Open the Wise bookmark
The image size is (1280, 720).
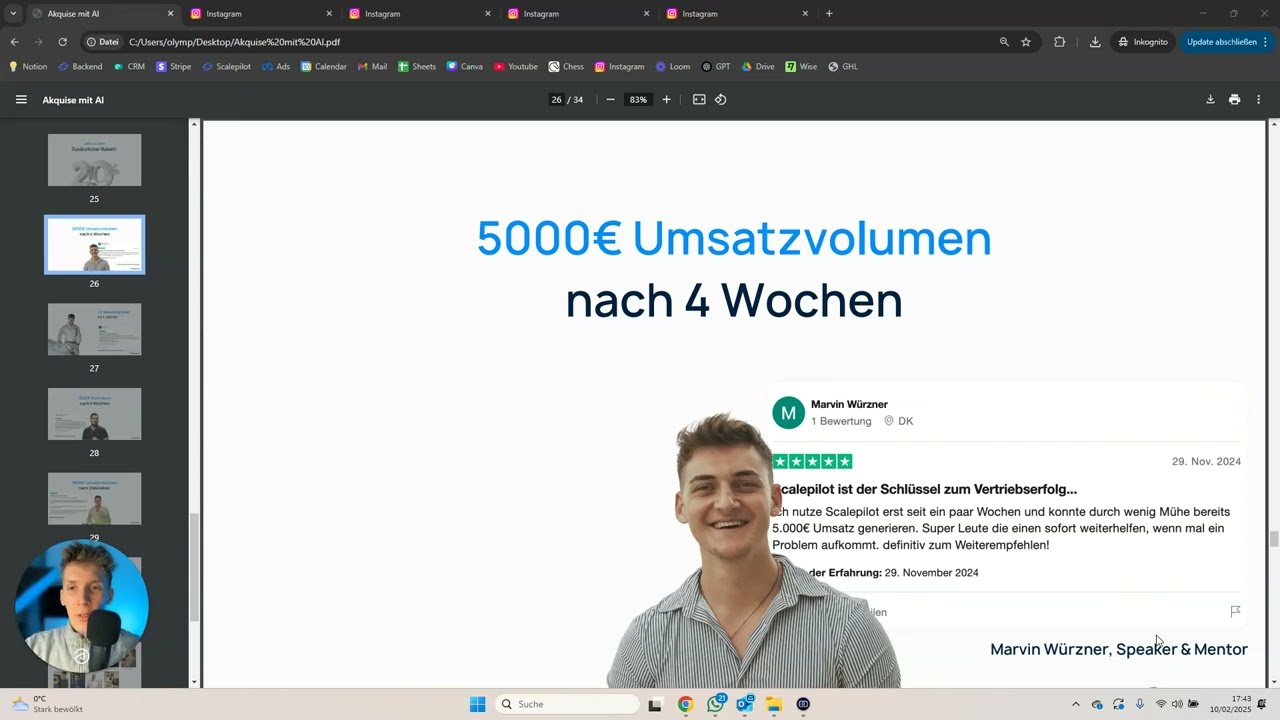click(801, 67)
